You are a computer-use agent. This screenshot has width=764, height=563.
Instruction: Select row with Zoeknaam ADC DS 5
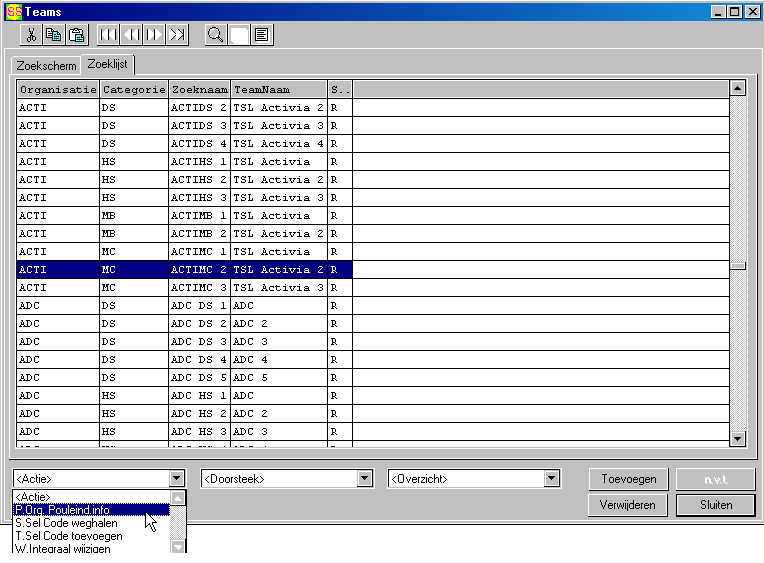pos(184,378)
